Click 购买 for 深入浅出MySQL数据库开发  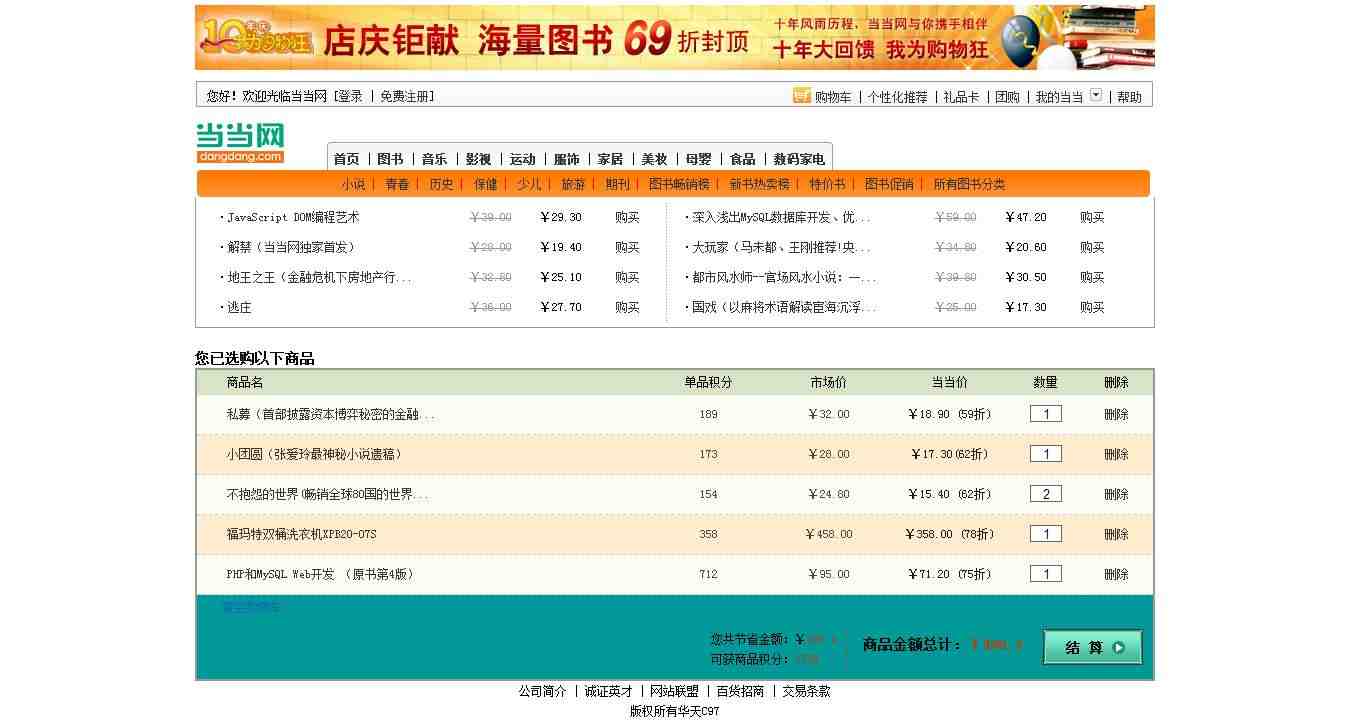pyautogui.click(x=1092, y=217)
